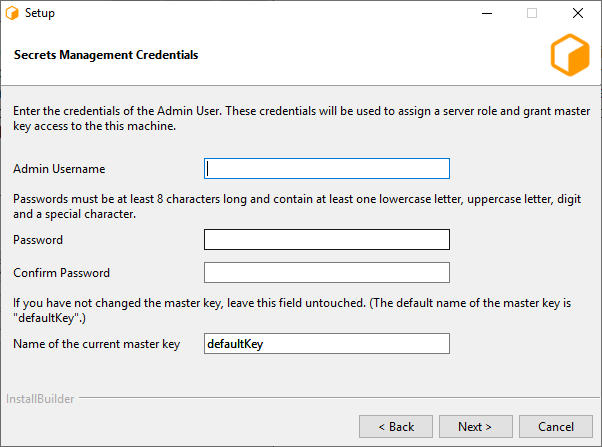602x447 pixels.
Task: Click the "Enter the credentials of the Admin User" text
Action: 301,118
